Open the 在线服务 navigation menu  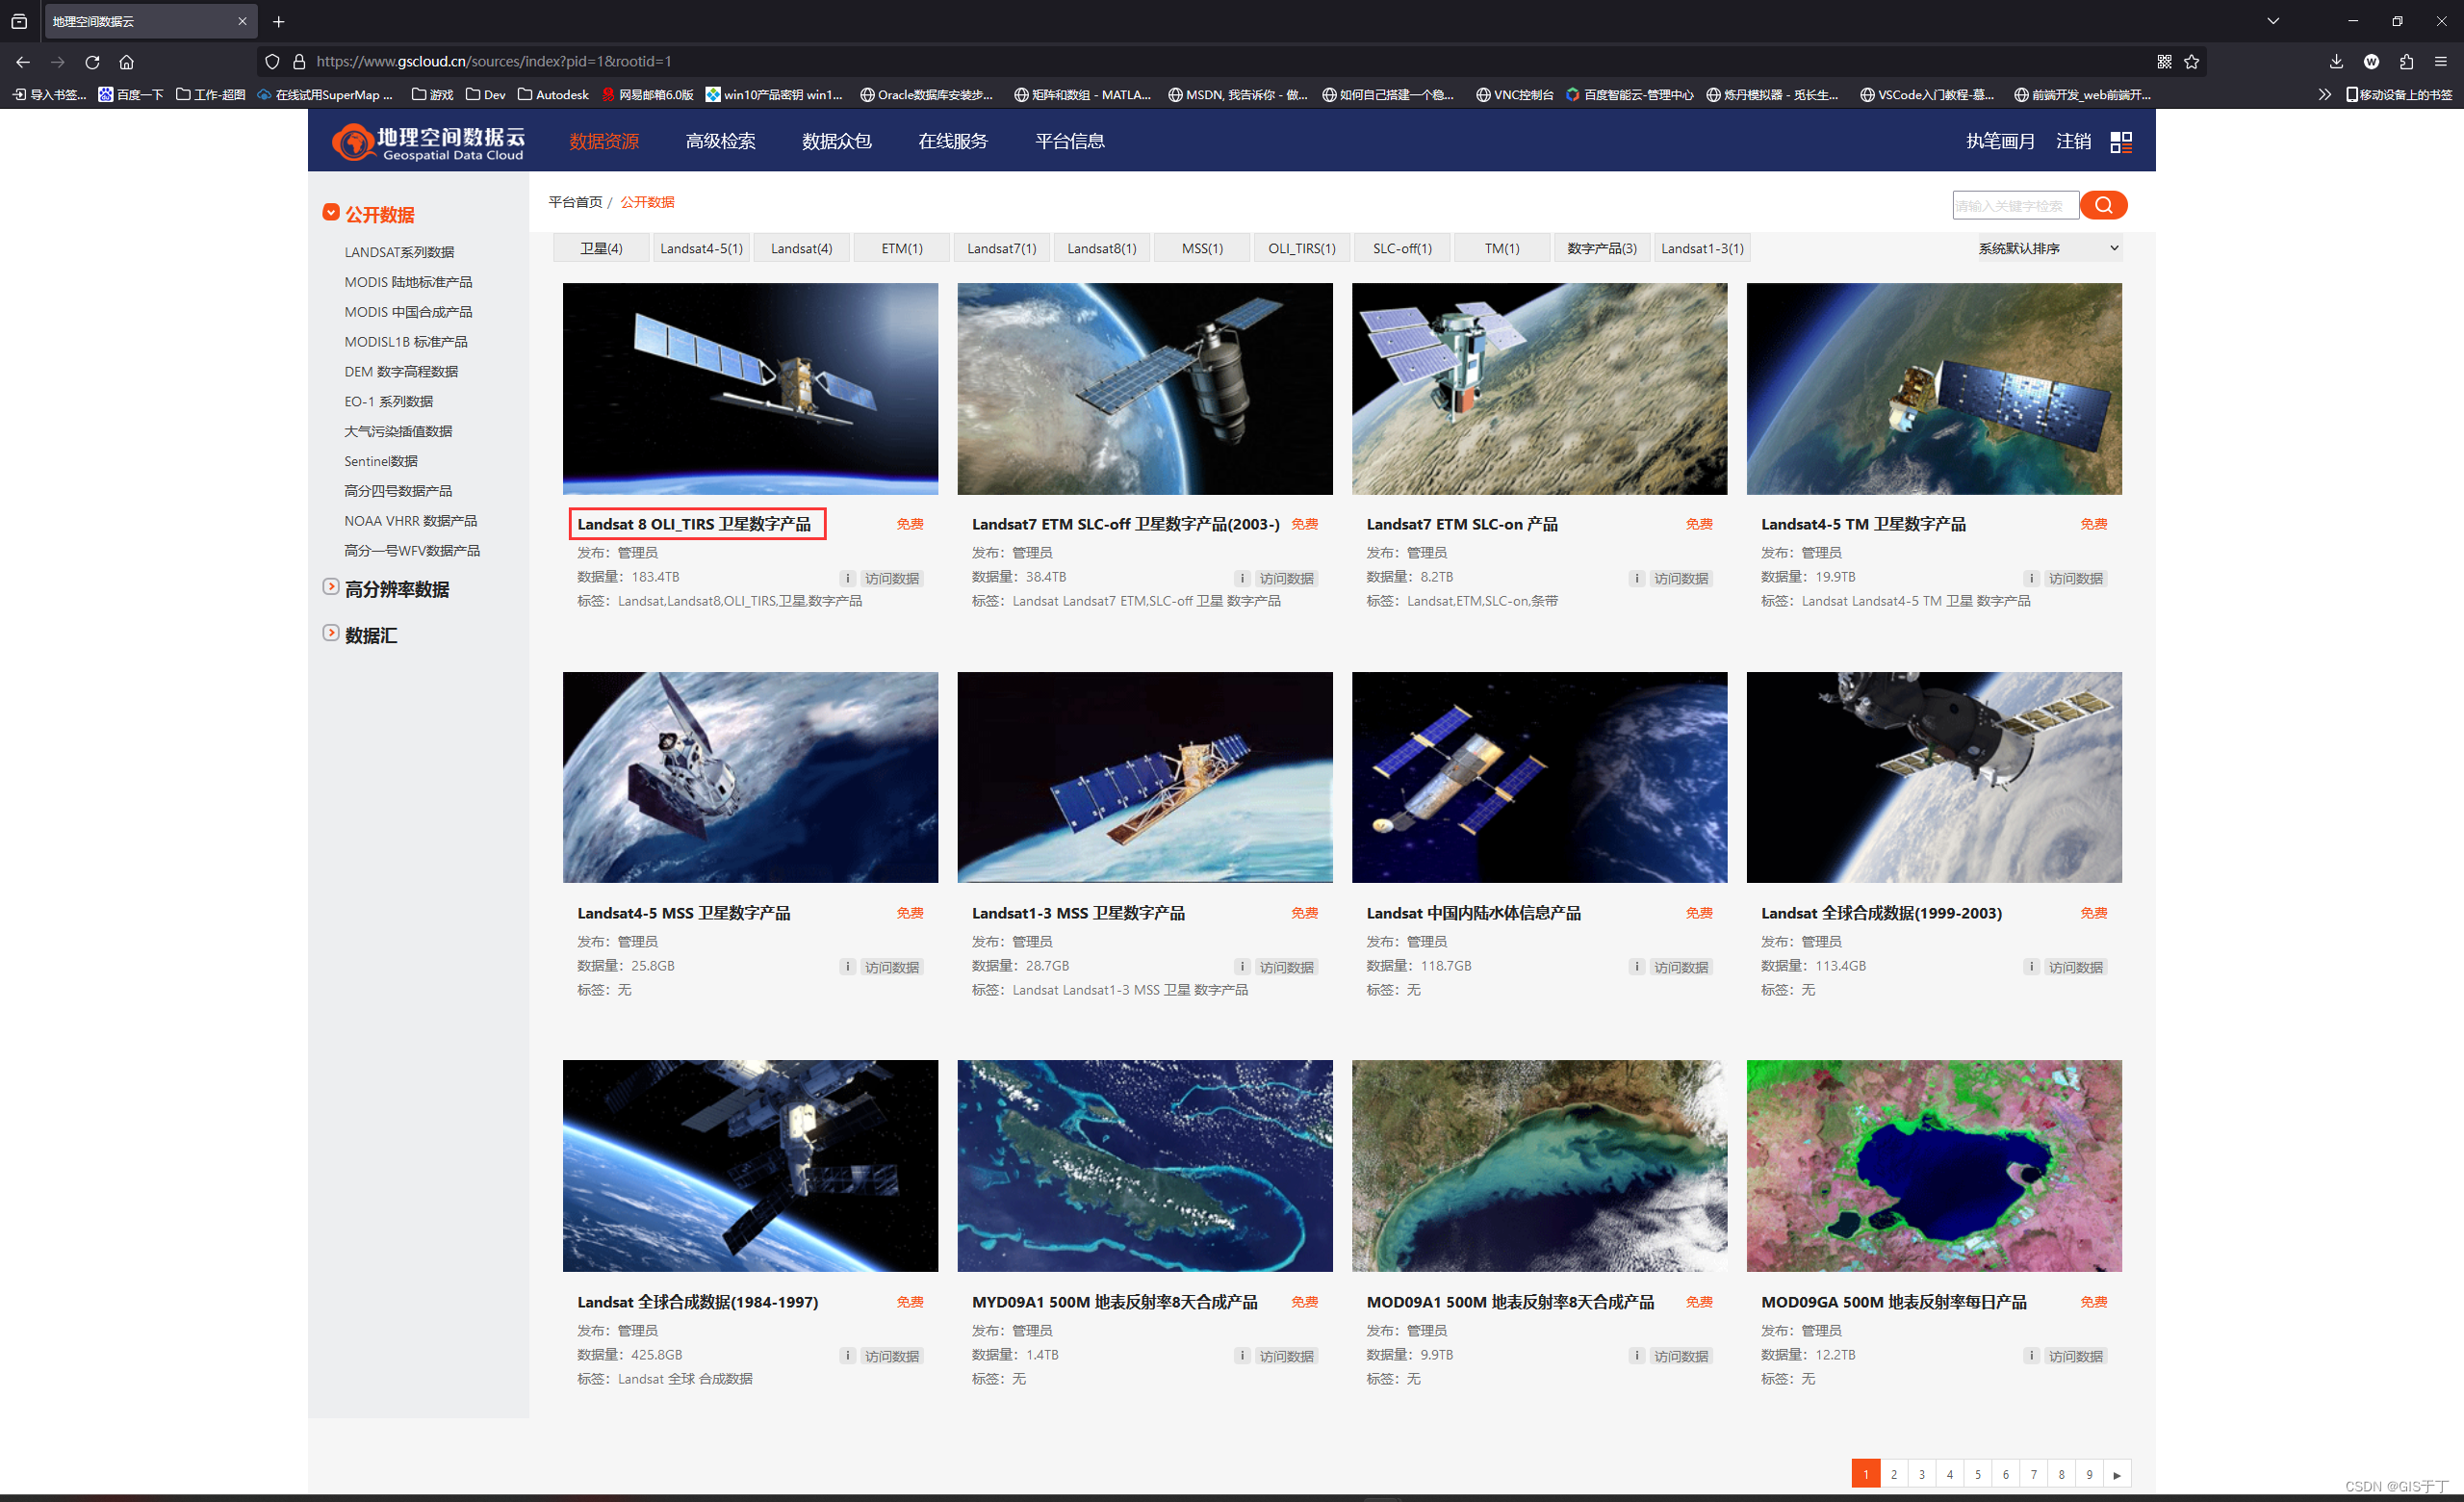tap(952, 141)
